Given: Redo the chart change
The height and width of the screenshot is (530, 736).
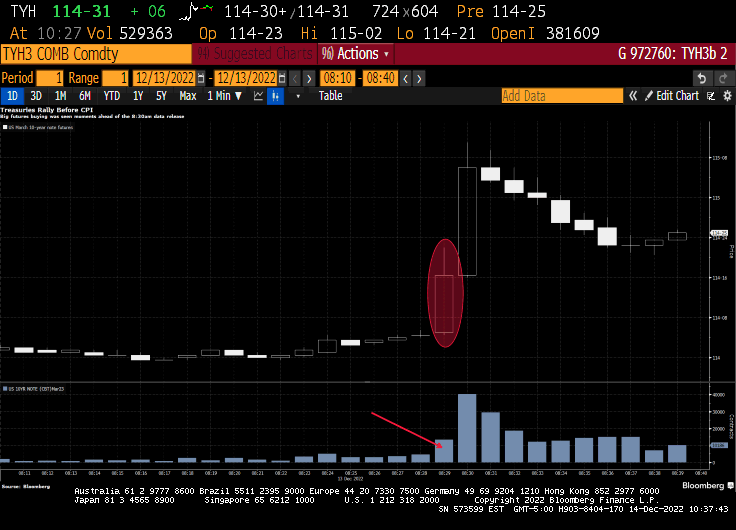Looking at the screenshot, I should pyautogui.click(x=723, y=78).
